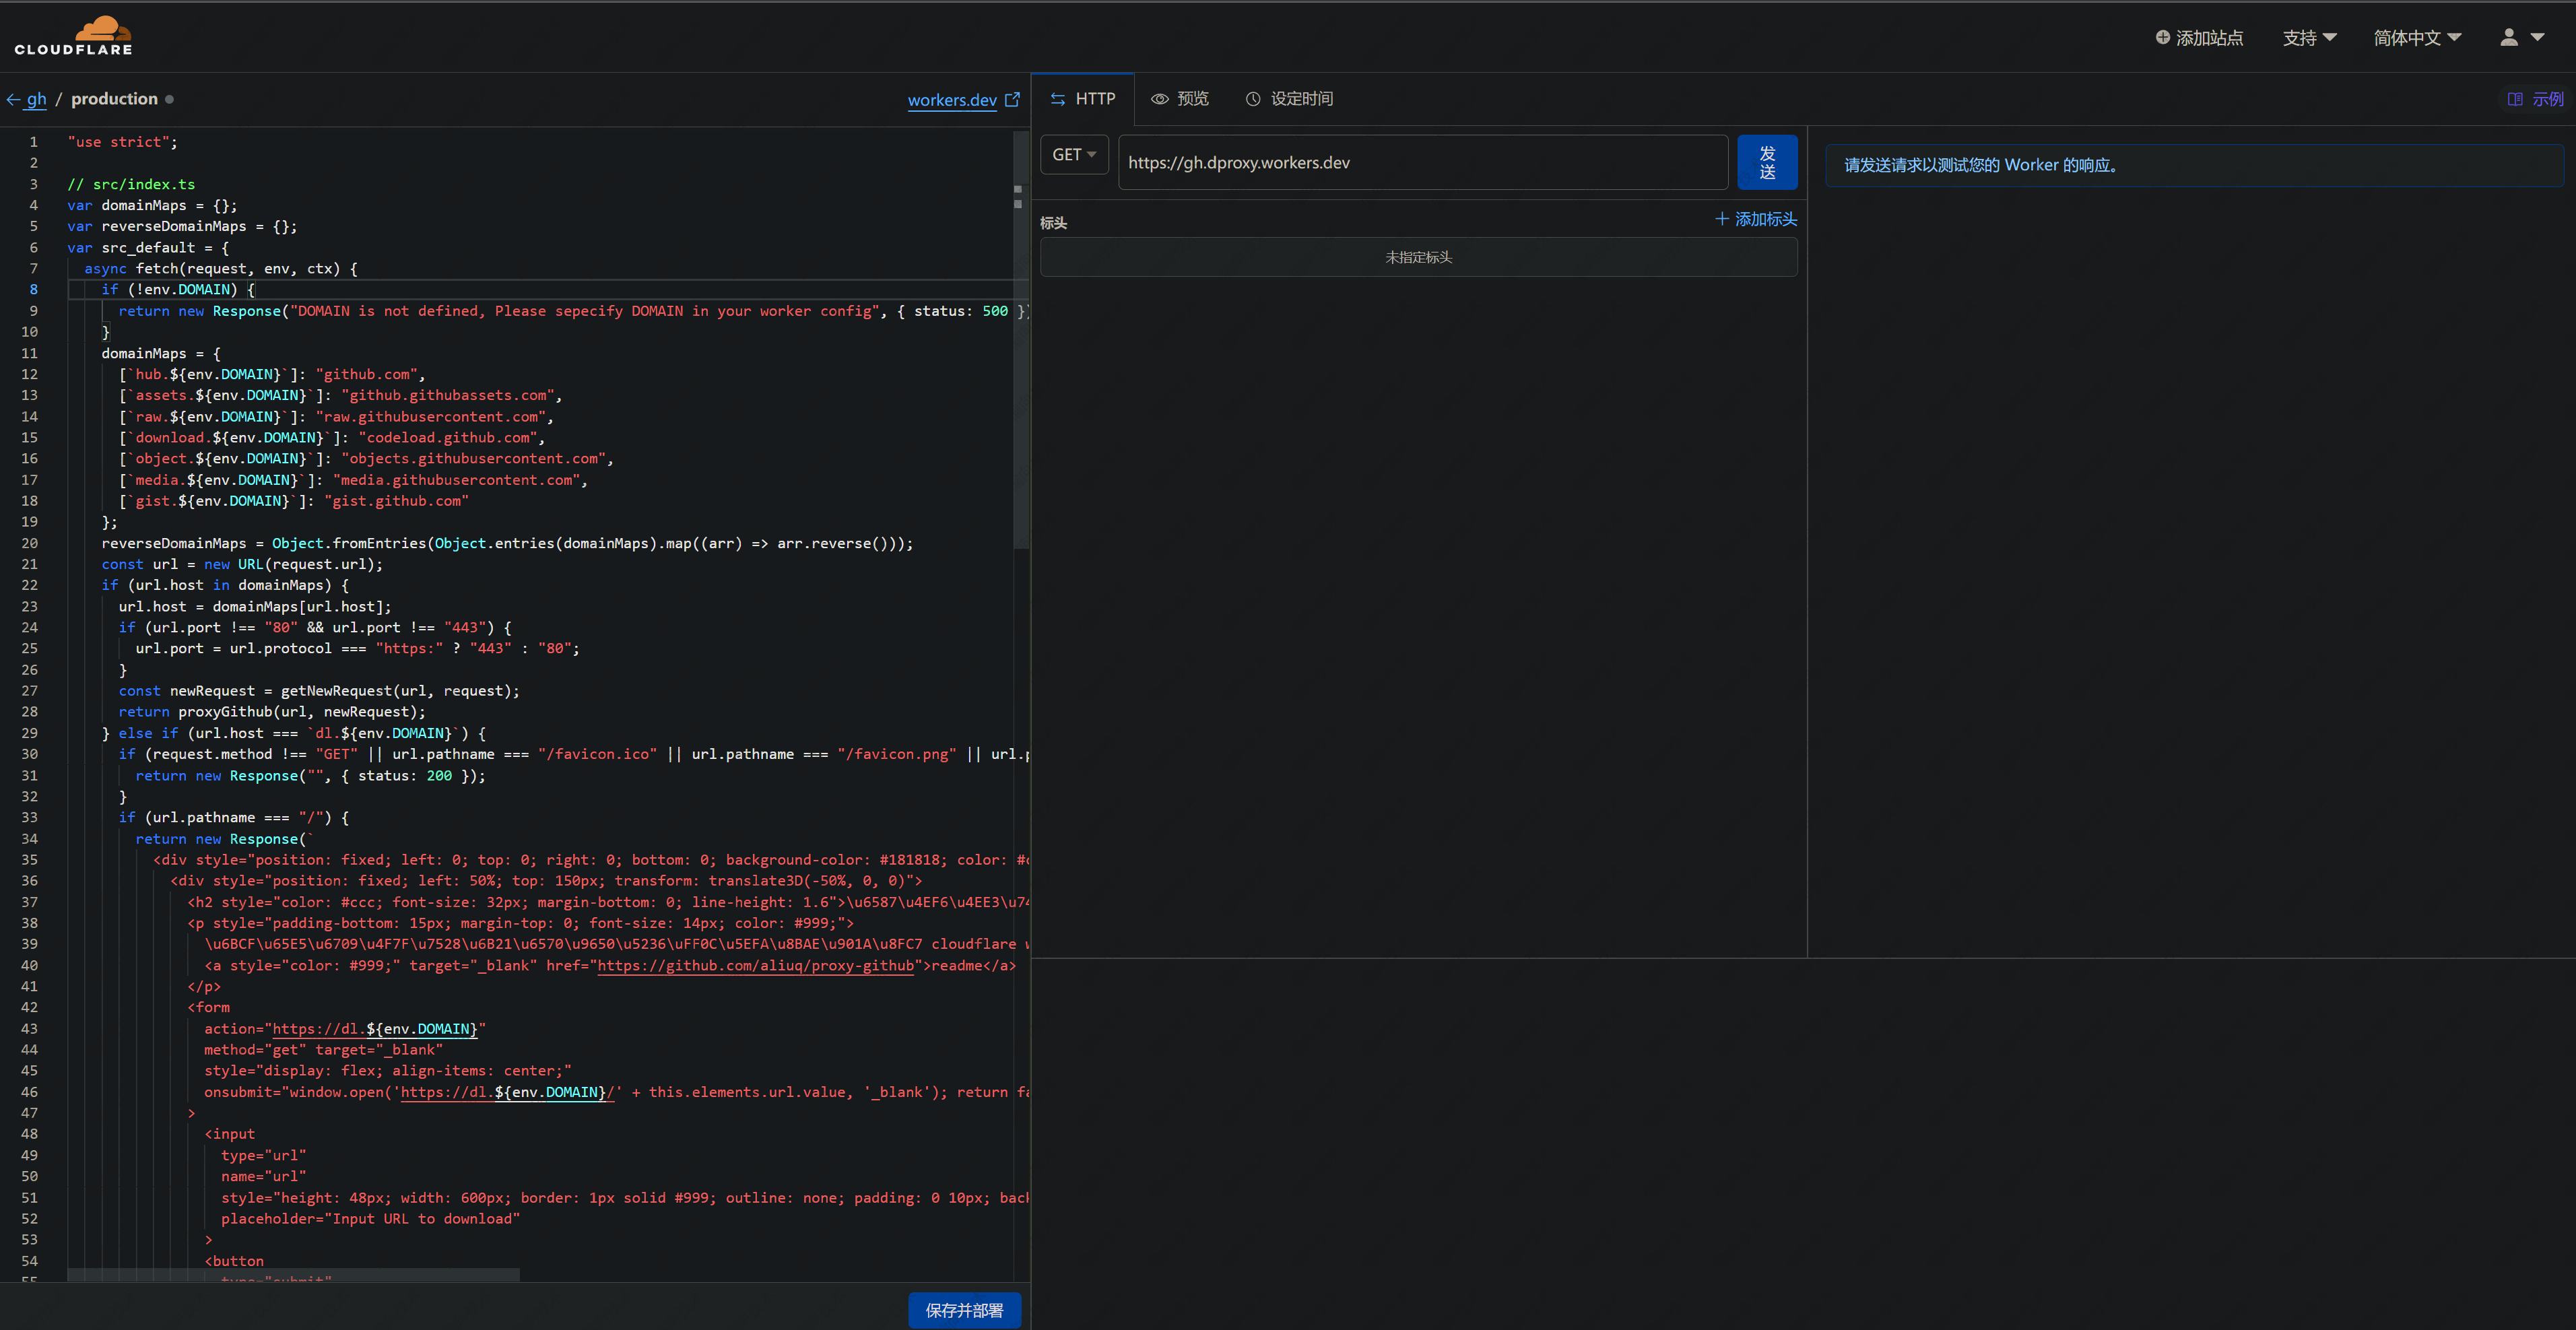This screenshot has height=1330, width=2576.
Task: Click the 未指定标头 no headers placeholder
Action: pos(1418,258)
